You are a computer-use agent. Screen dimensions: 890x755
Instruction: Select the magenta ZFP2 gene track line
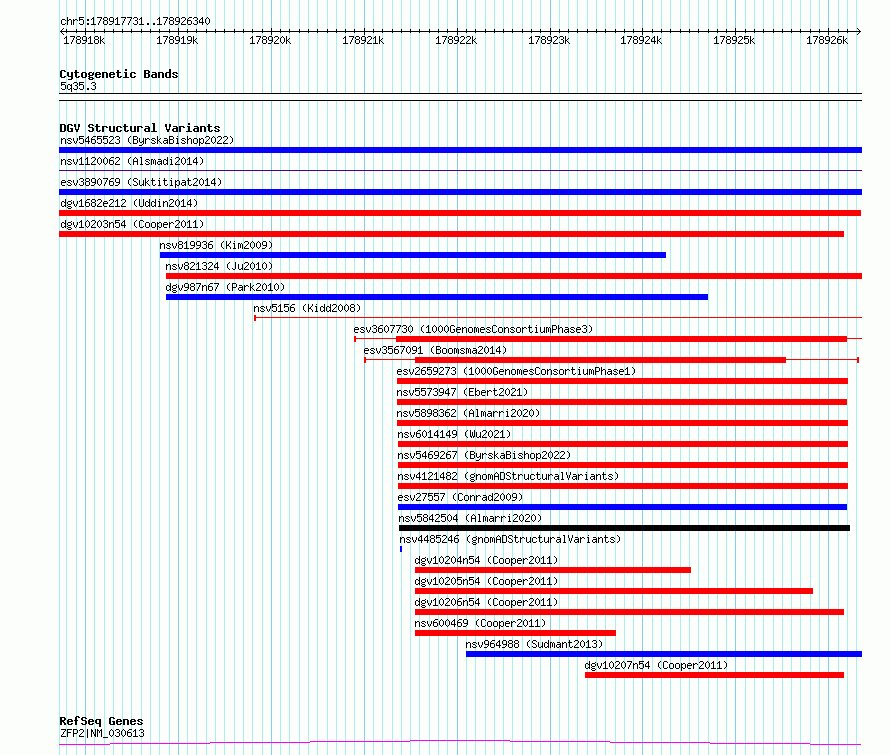pos(460,743)
